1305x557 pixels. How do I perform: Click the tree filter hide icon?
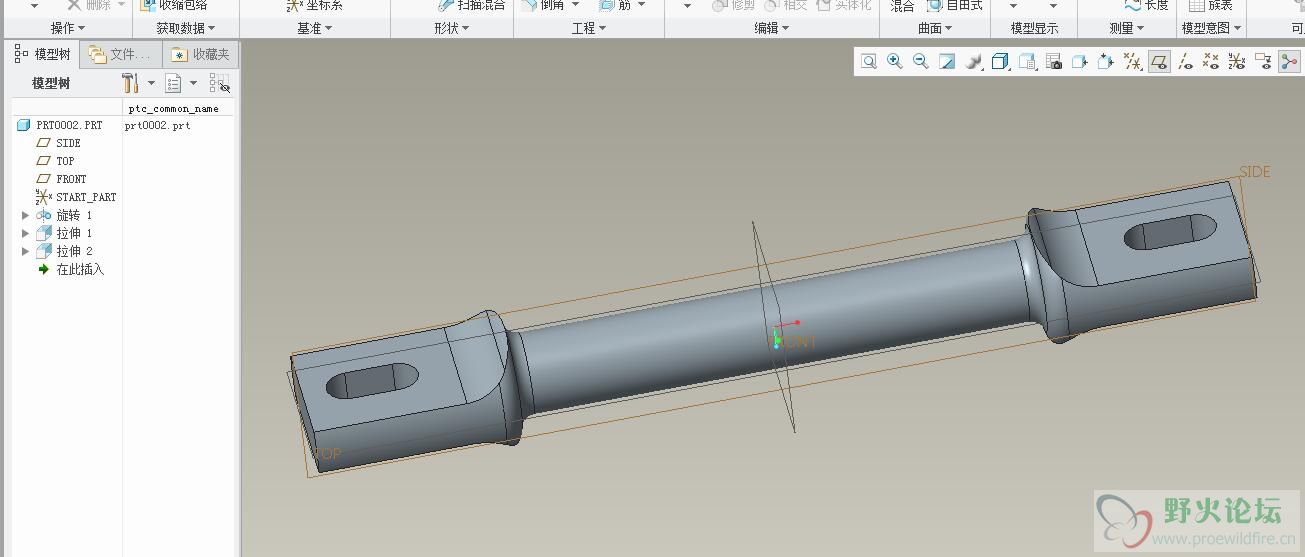point(219,83)
